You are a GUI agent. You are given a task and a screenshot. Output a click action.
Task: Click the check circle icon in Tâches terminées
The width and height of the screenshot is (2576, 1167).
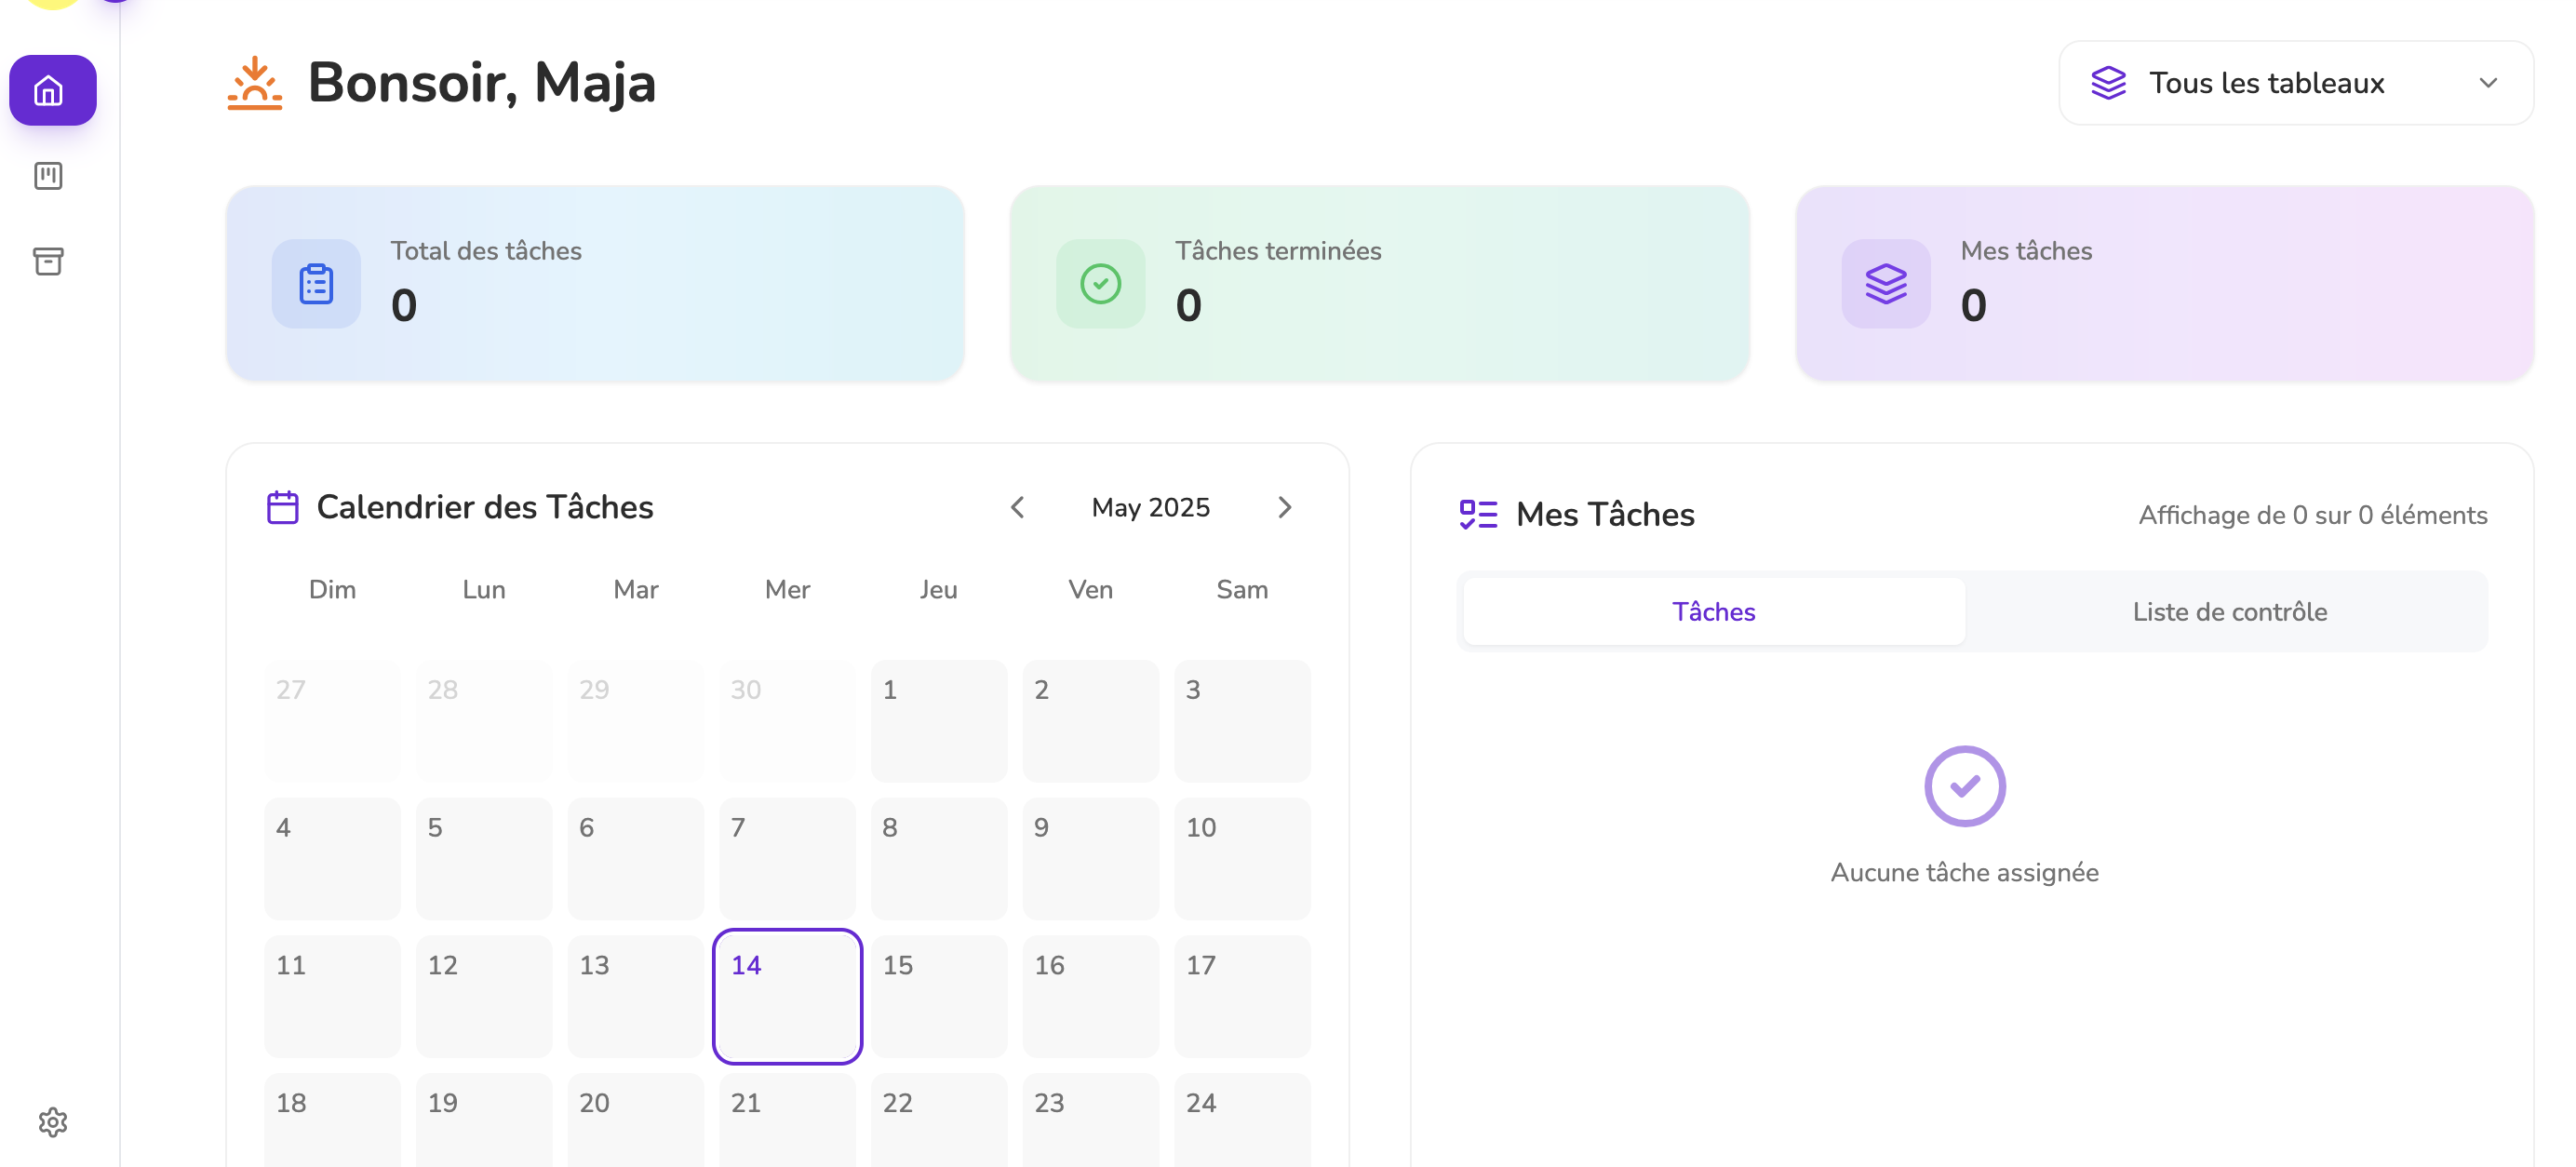coord(1100,284)
